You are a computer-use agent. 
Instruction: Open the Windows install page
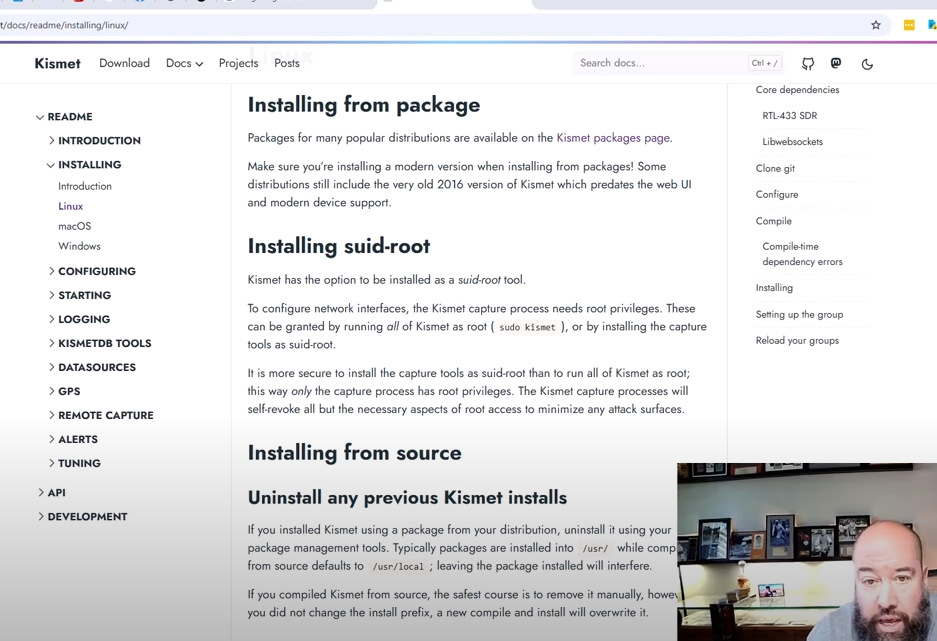79,246
